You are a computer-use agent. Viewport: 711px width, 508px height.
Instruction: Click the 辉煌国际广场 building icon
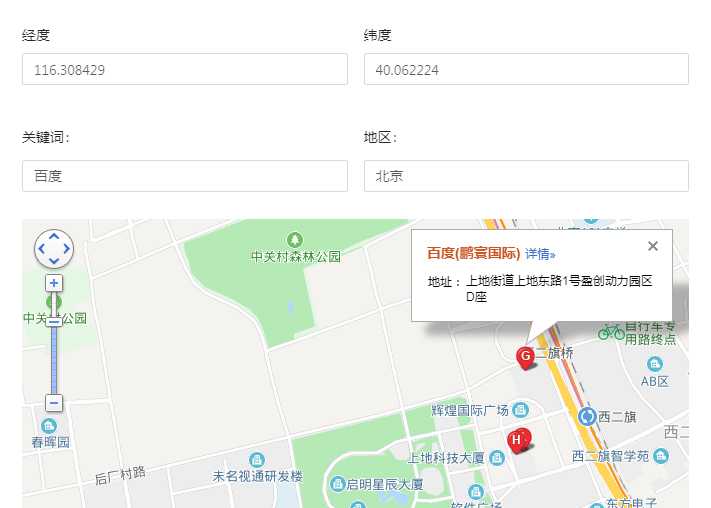[x=520, y=410]
